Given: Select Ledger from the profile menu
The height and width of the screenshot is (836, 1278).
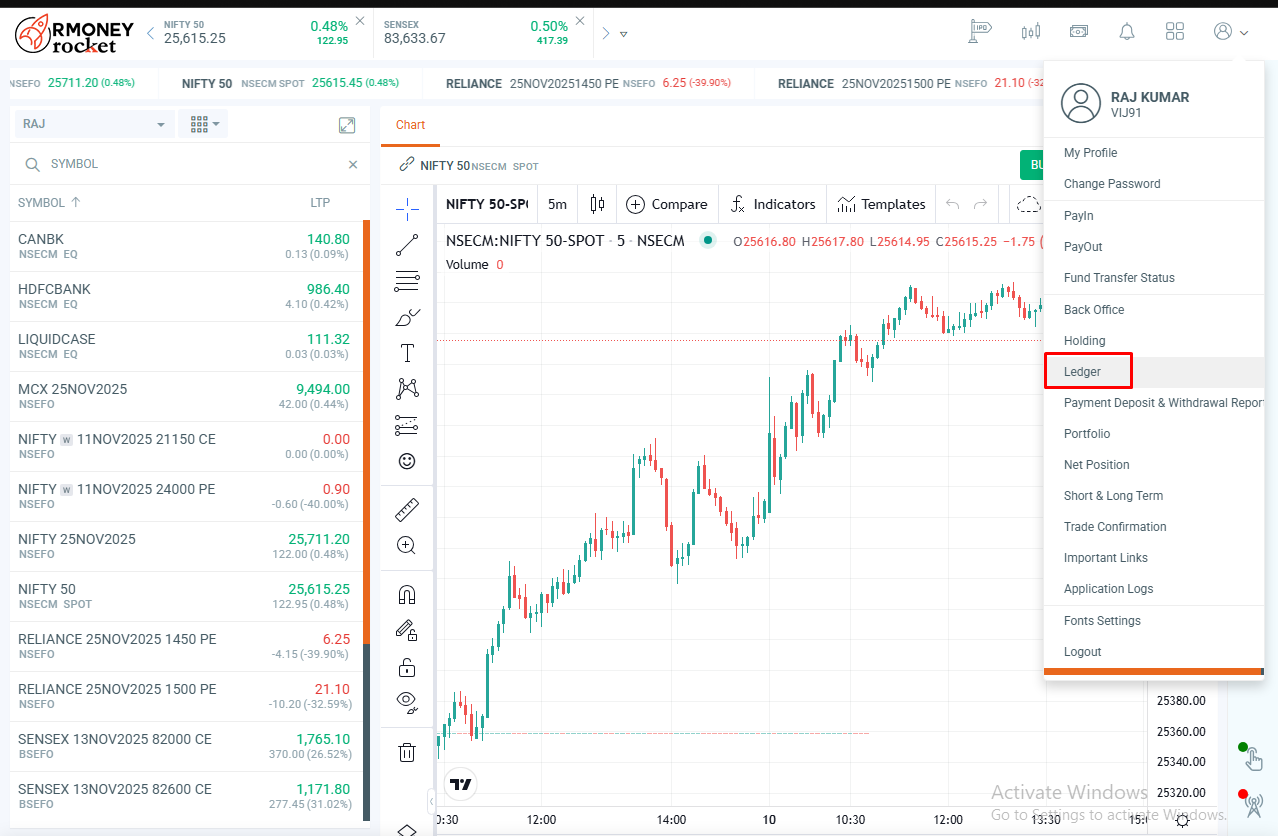Looking at the screenshot, I should 1083,372.
